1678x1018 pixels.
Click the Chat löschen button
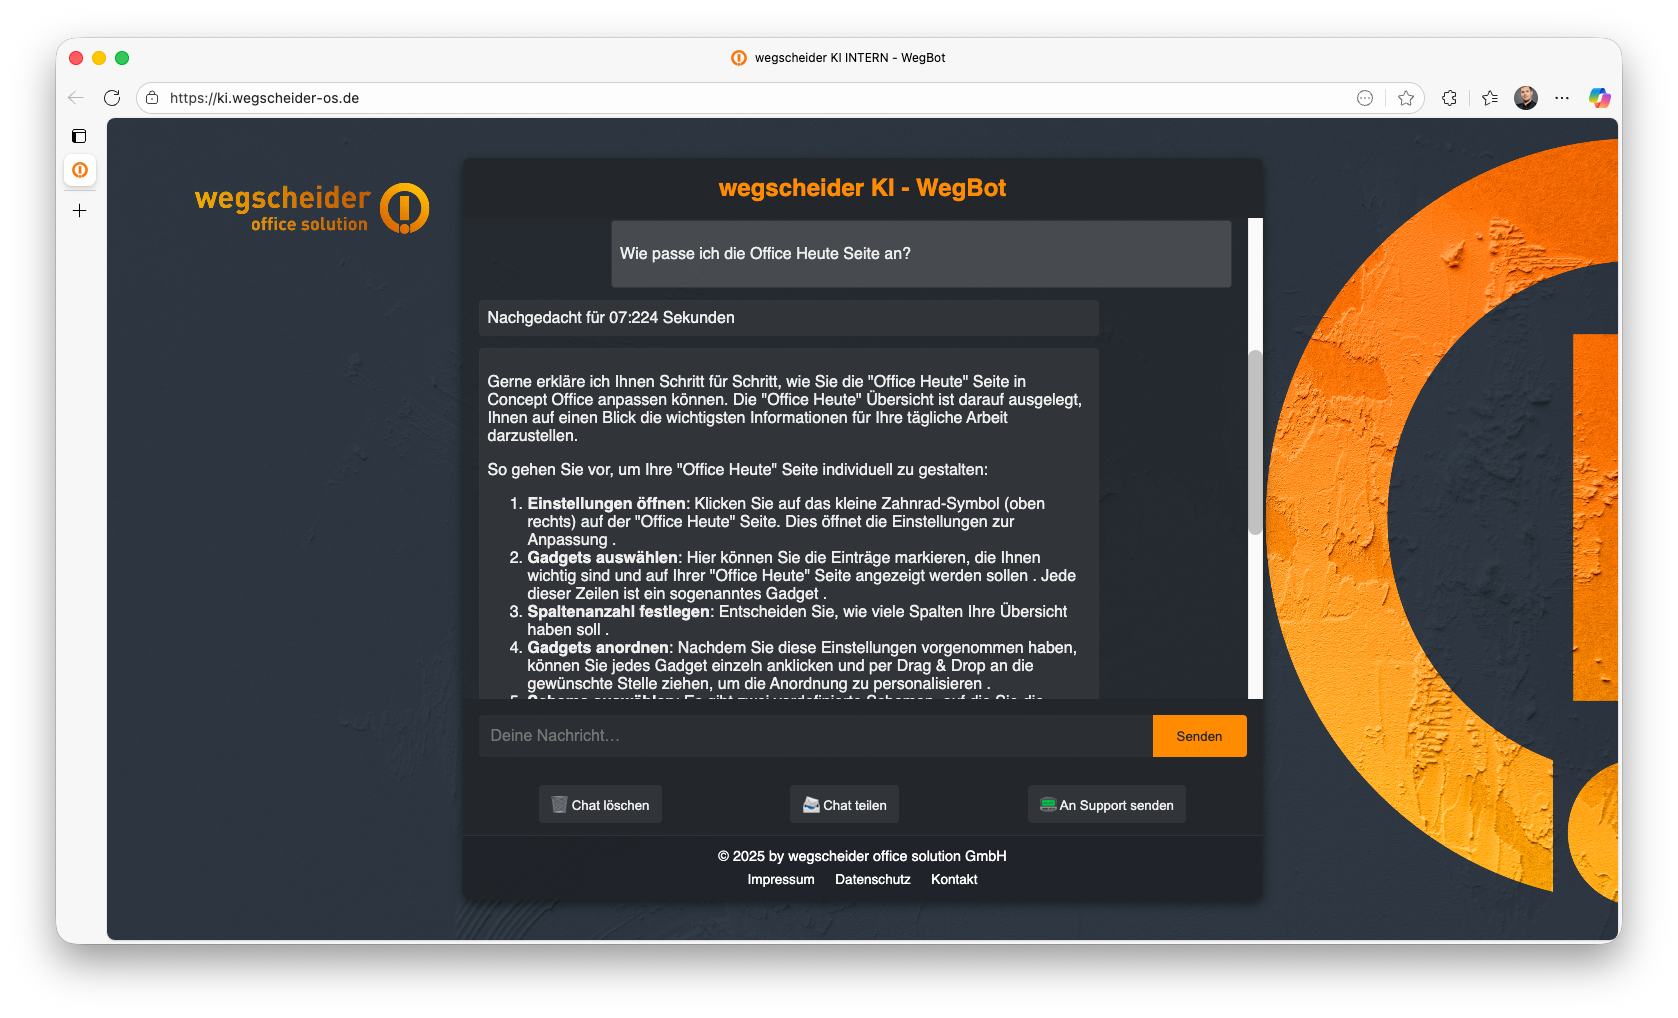tap(600, 805)
